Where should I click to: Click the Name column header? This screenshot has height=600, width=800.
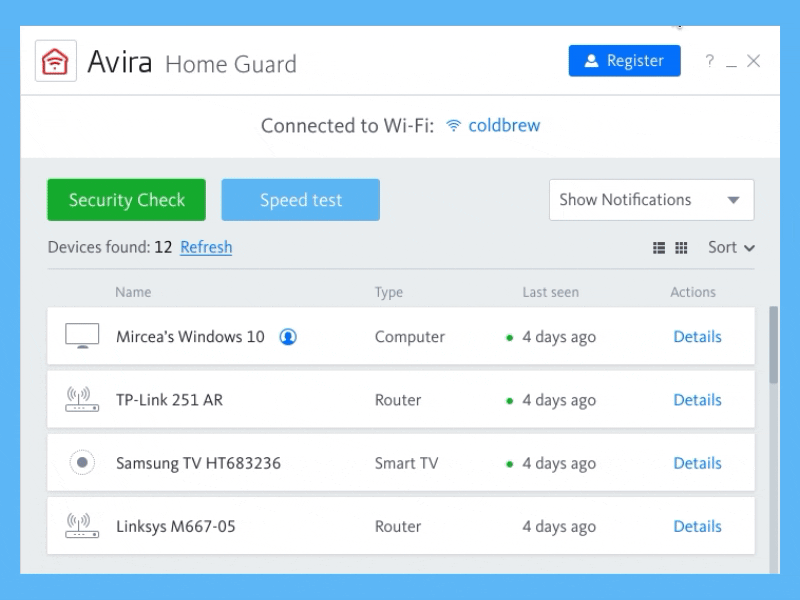pyautogui.click(x=132, y=292)
